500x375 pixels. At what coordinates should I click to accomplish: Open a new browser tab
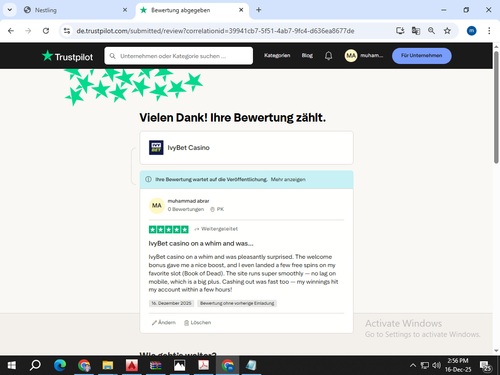(259, 10)
